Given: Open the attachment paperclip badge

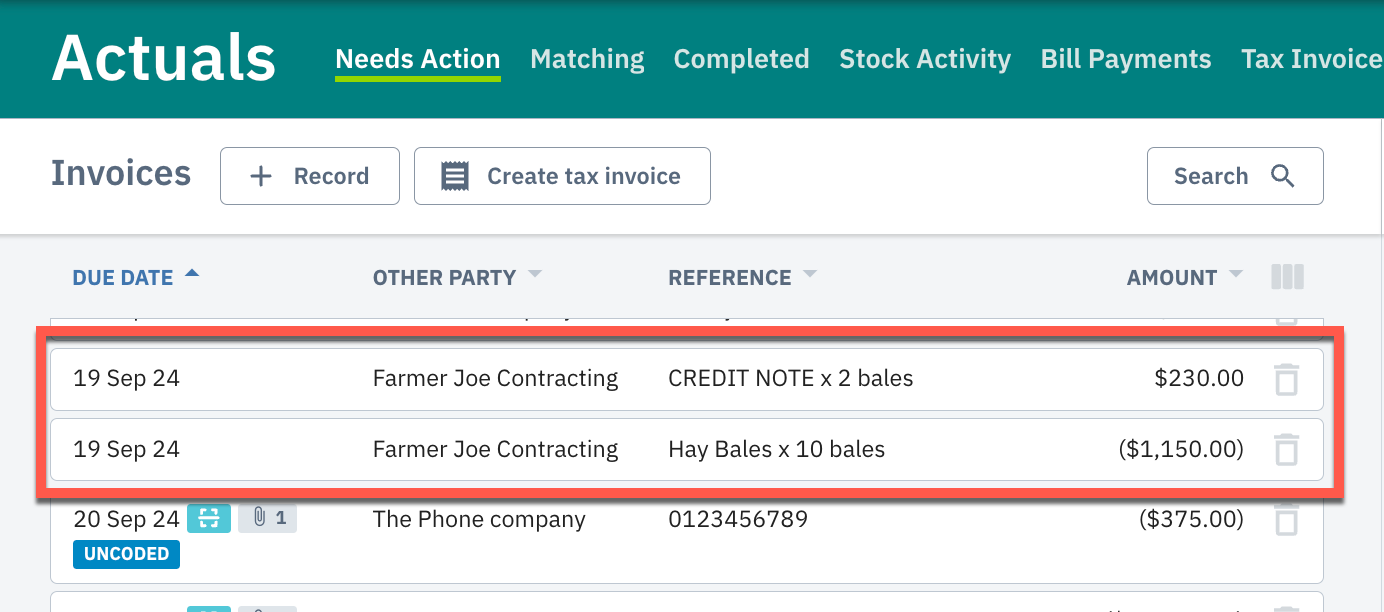Looking at the screenshot, I should point(268,518).
